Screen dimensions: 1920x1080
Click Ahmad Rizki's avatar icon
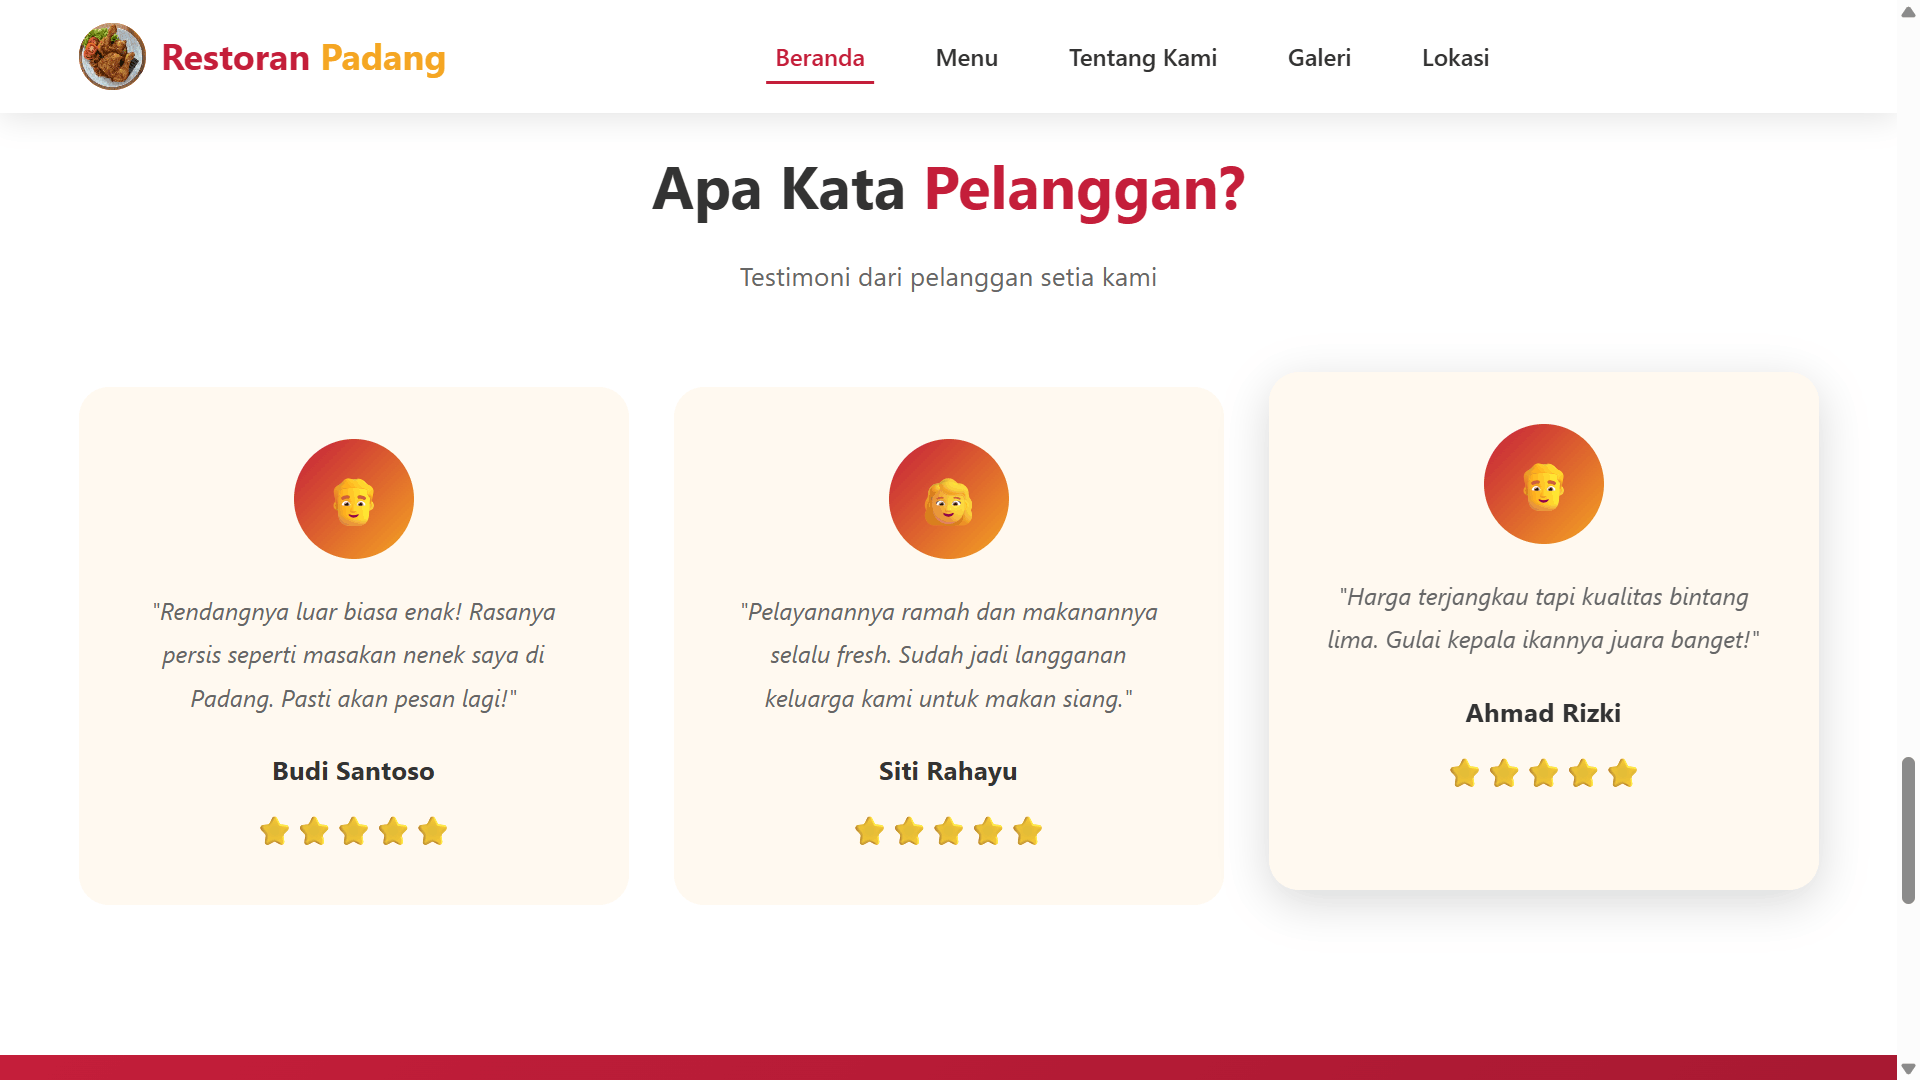[x=1543, y=484]
